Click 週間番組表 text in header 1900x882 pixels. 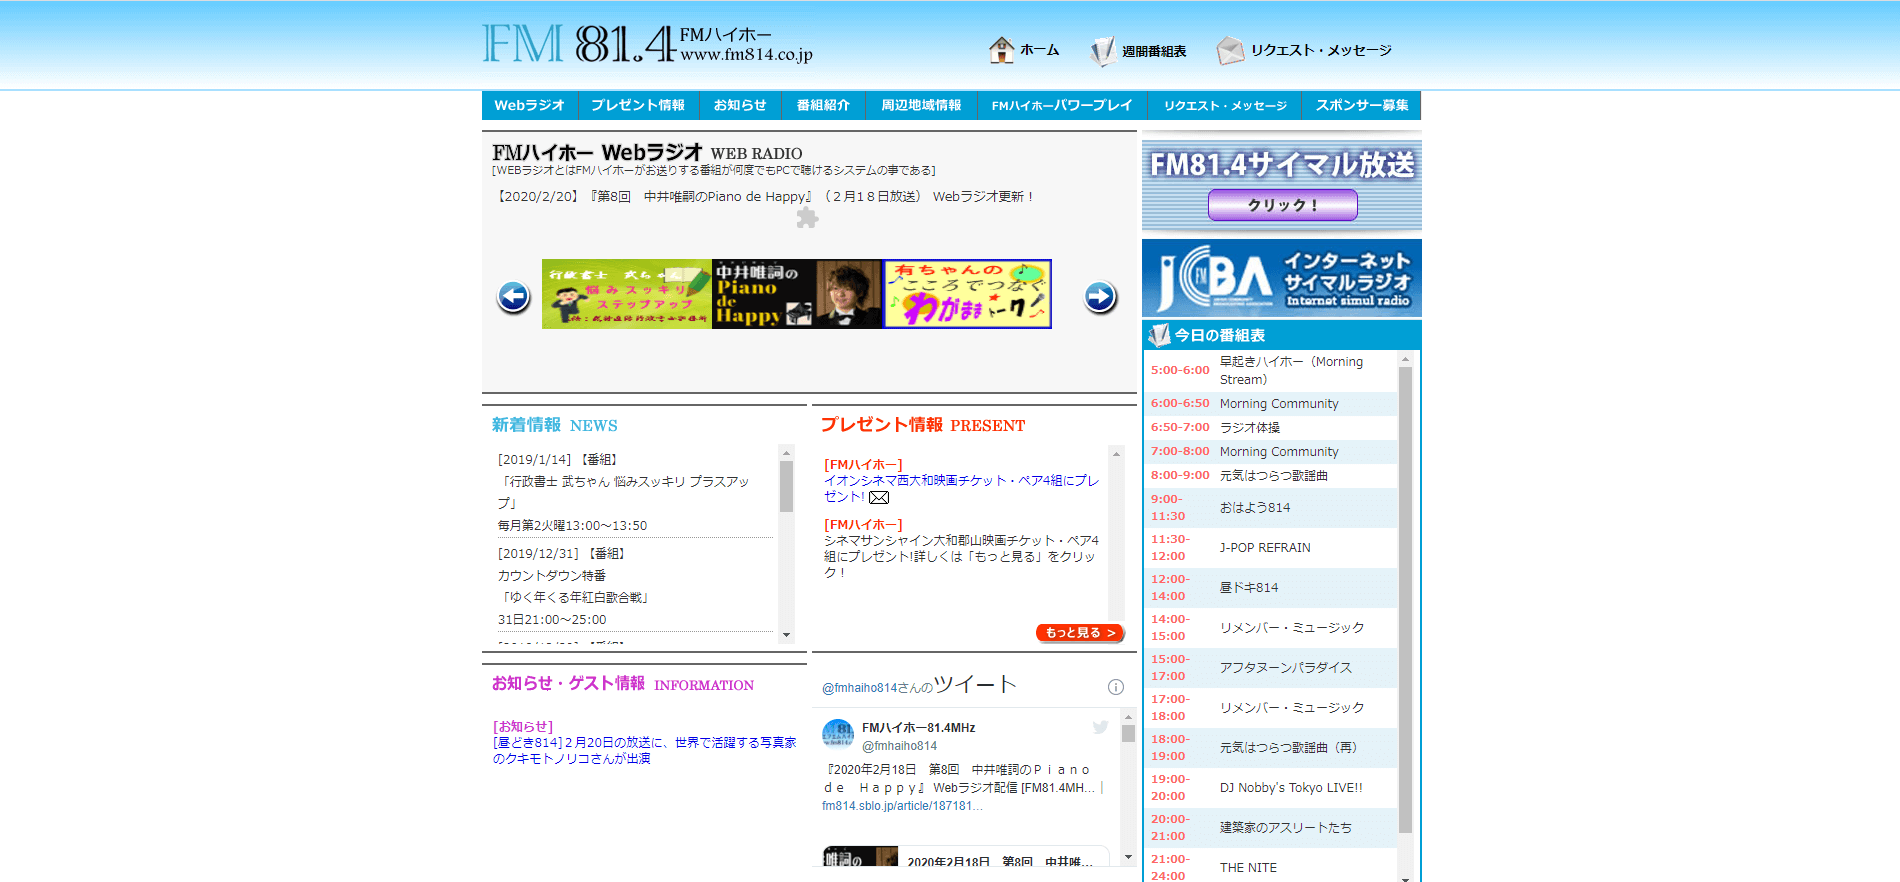coord(1154,51)
